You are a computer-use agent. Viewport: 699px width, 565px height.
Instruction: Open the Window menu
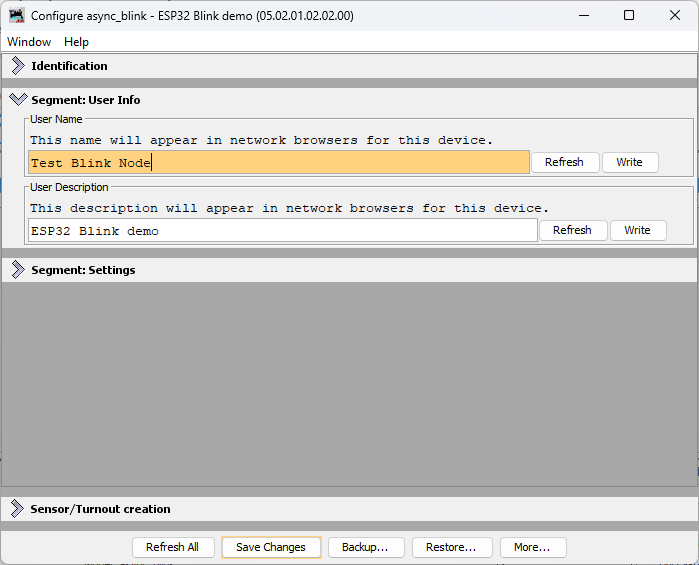point(29,42)
